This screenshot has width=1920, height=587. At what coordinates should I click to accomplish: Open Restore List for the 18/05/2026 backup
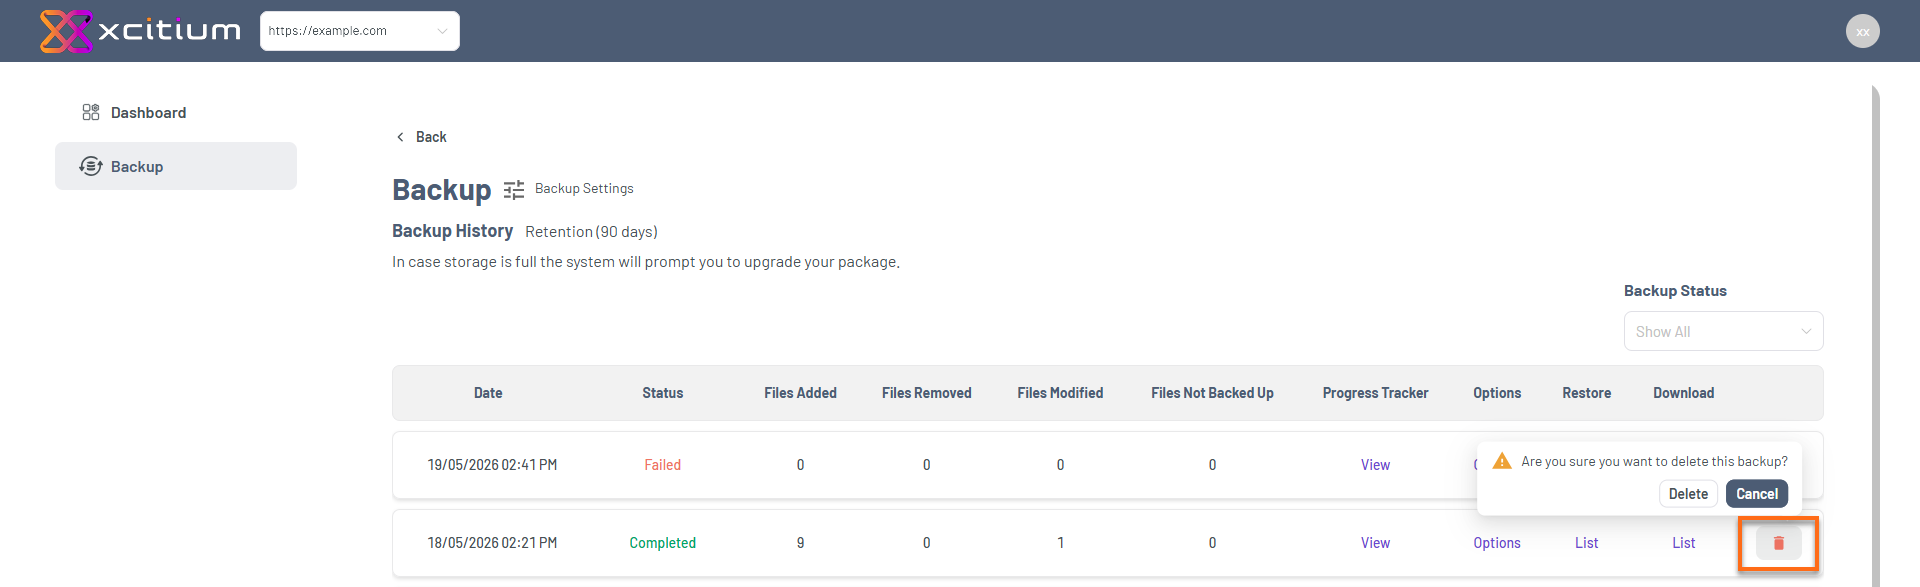1586,543
